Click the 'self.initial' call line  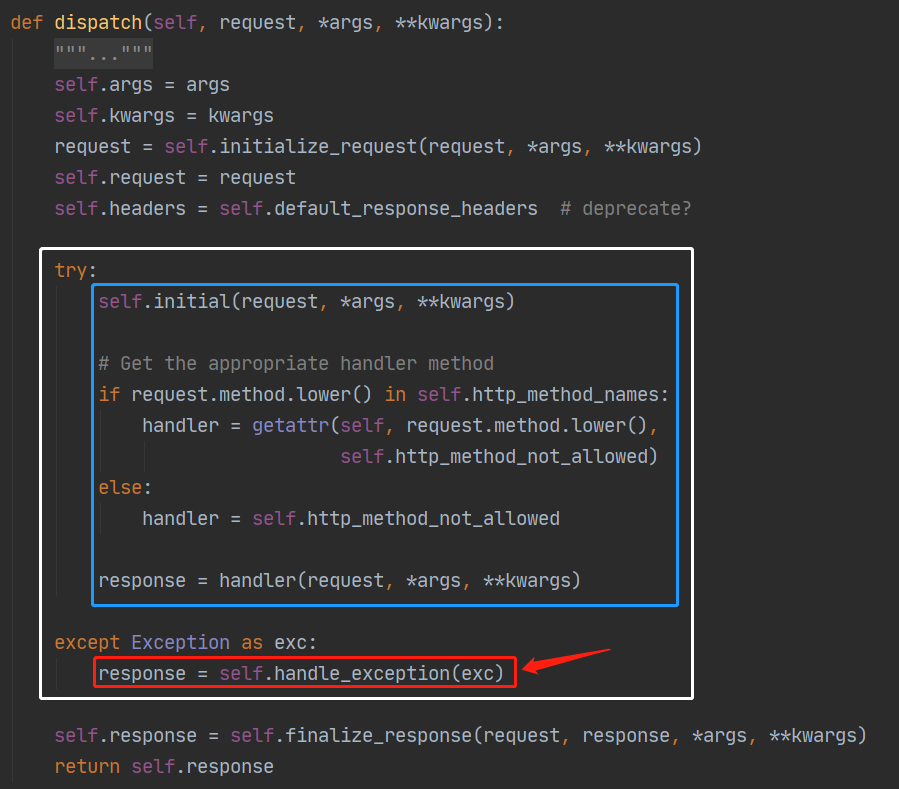(307, 302)
